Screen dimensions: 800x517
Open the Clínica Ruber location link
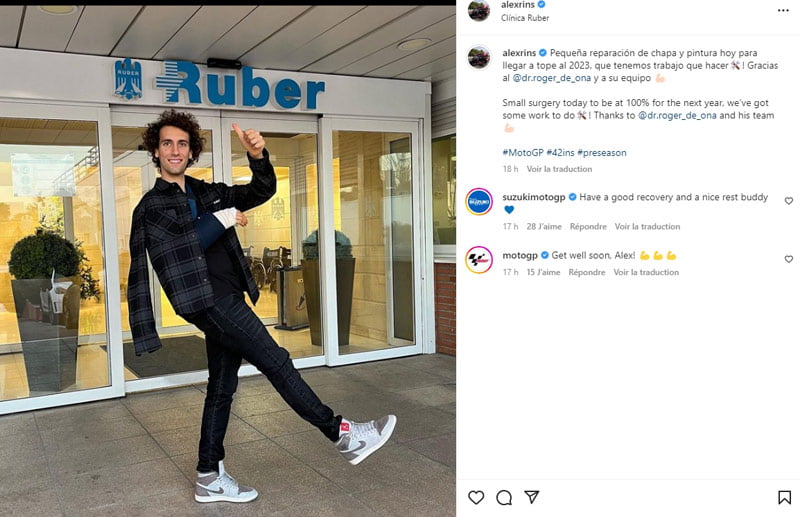pyautogui.click(x=525, y=18)
